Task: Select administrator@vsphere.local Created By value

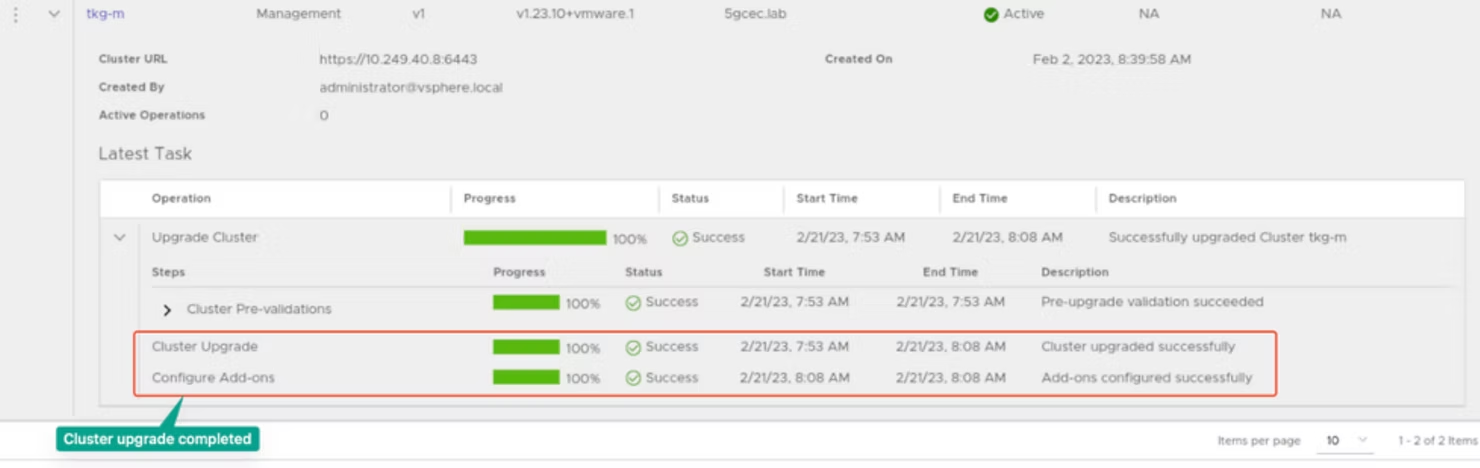Action: [411, 87]
